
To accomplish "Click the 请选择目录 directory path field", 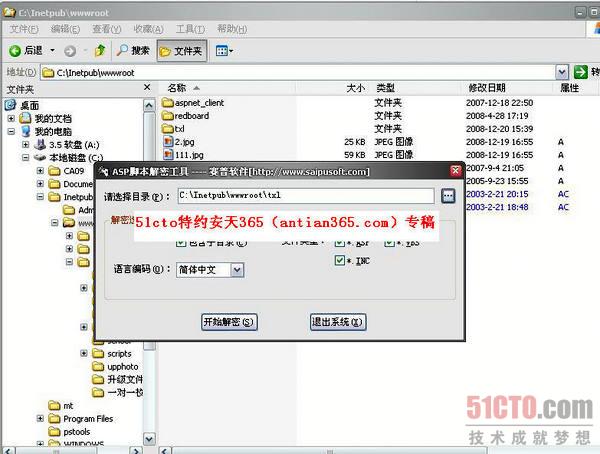I will click(306, 196).
